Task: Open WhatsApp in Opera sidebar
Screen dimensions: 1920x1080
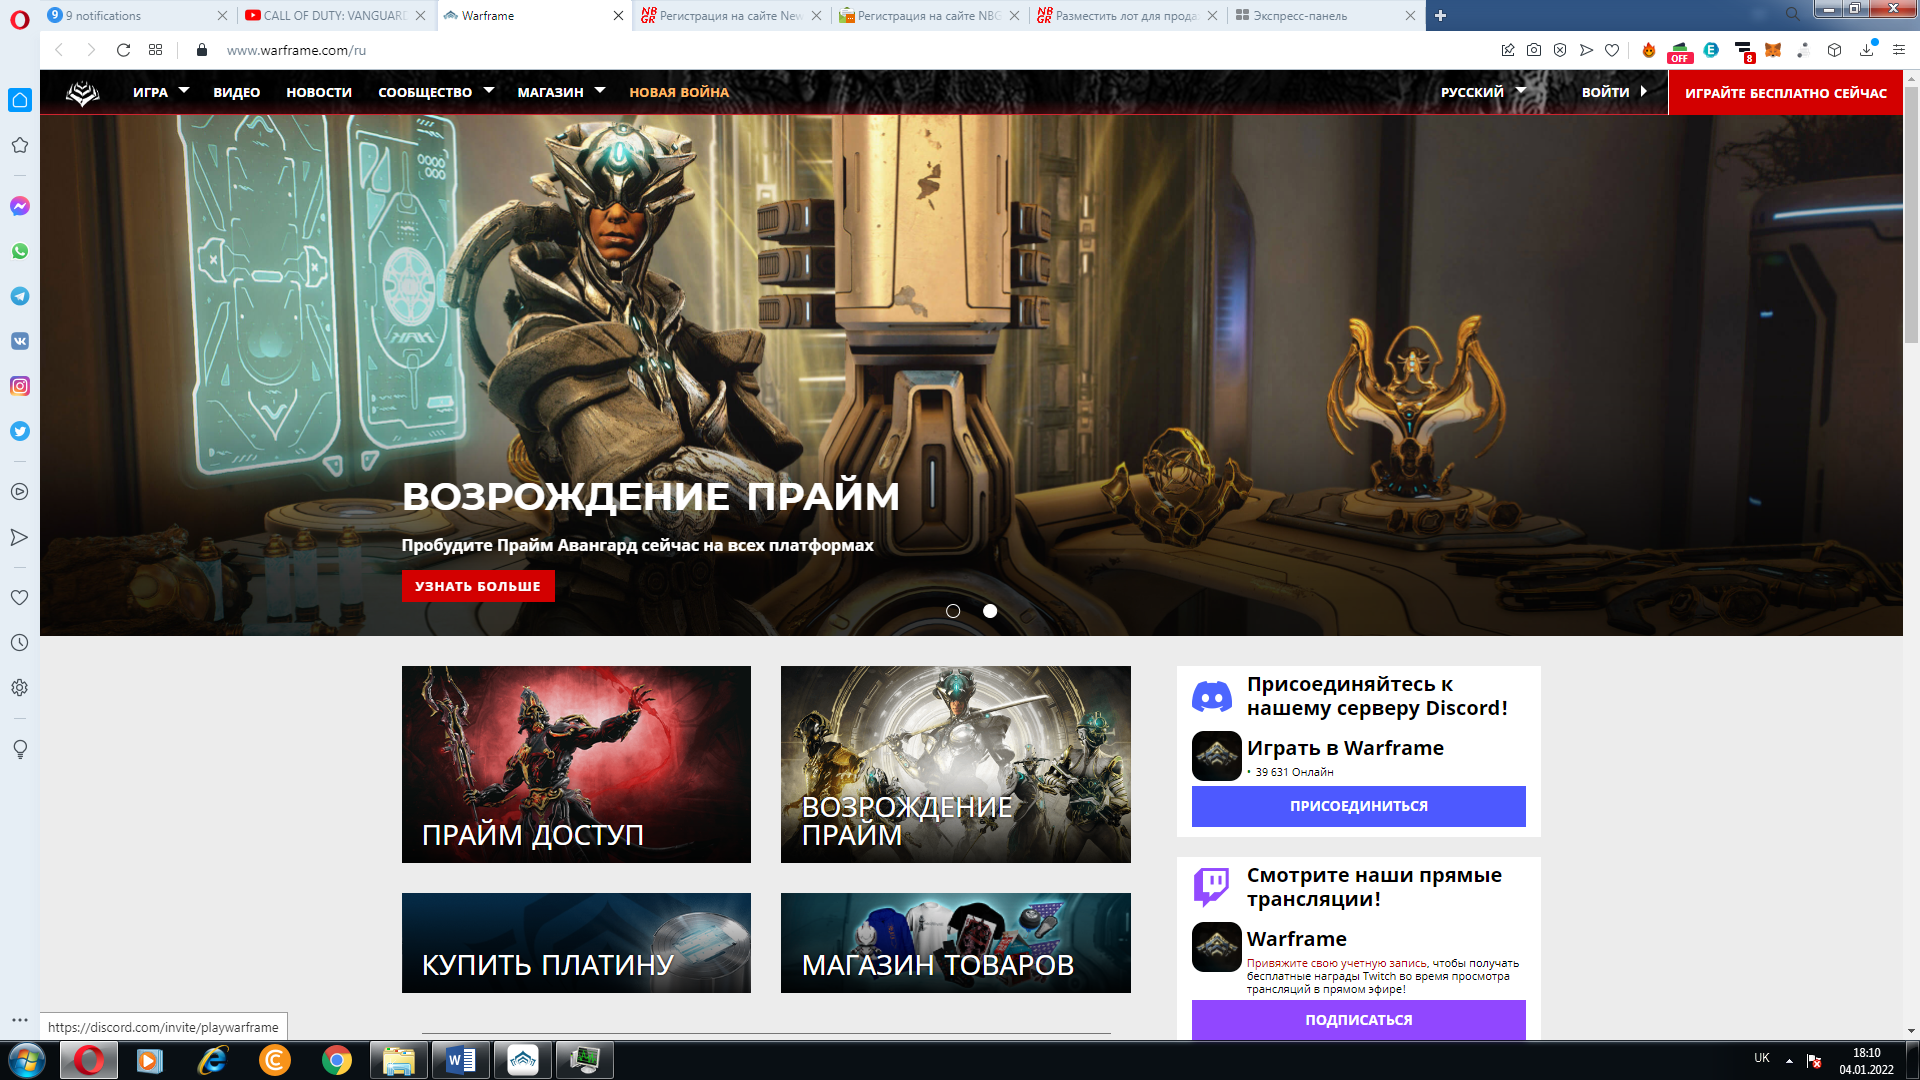Action: [20, 251]
